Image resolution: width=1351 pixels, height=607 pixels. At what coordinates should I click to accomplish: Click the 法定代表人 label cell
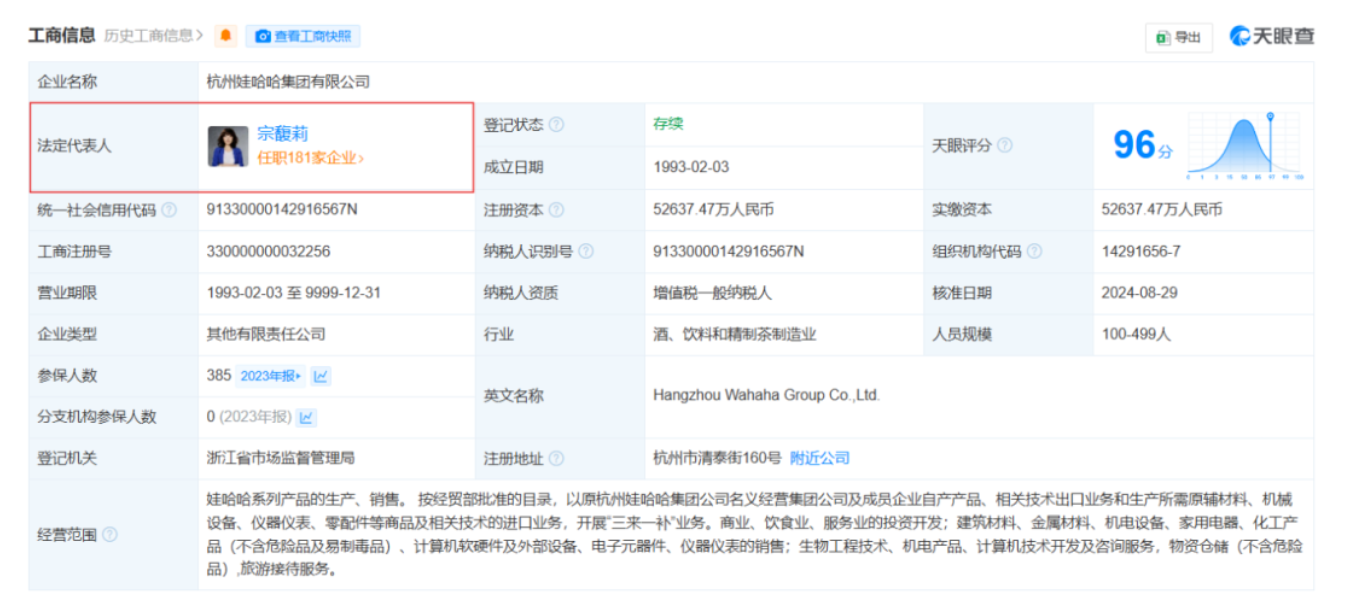[113, 146]
